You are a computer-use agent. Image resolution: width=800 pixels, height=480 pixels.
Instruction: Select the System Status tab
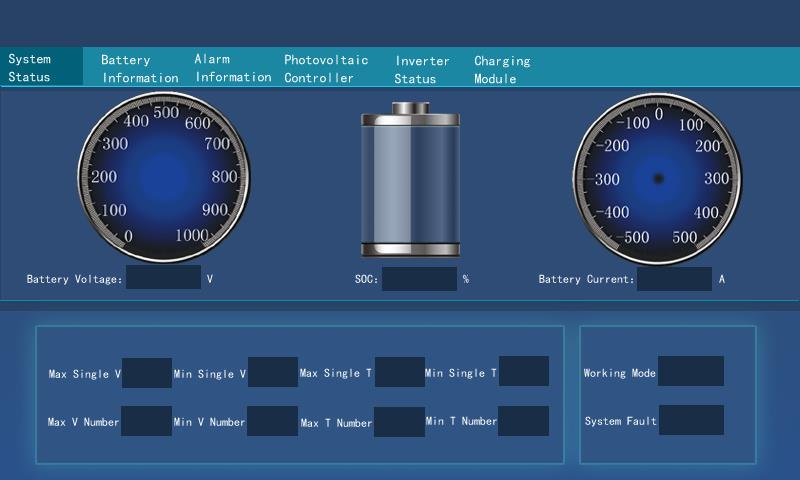coord(42,68)
